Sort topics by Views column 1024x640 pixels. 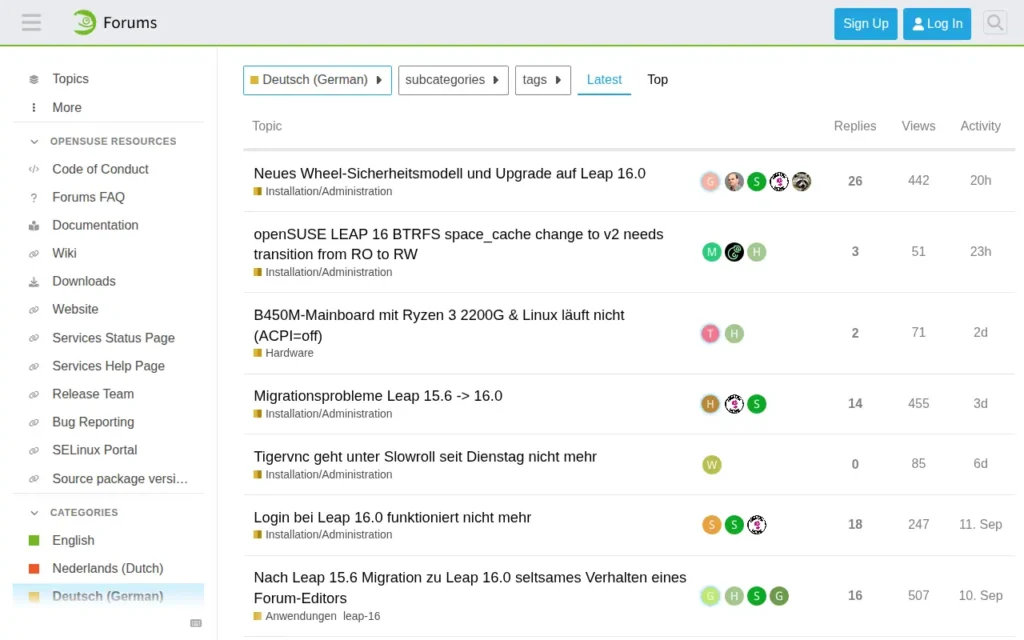[x=918, y=126]
